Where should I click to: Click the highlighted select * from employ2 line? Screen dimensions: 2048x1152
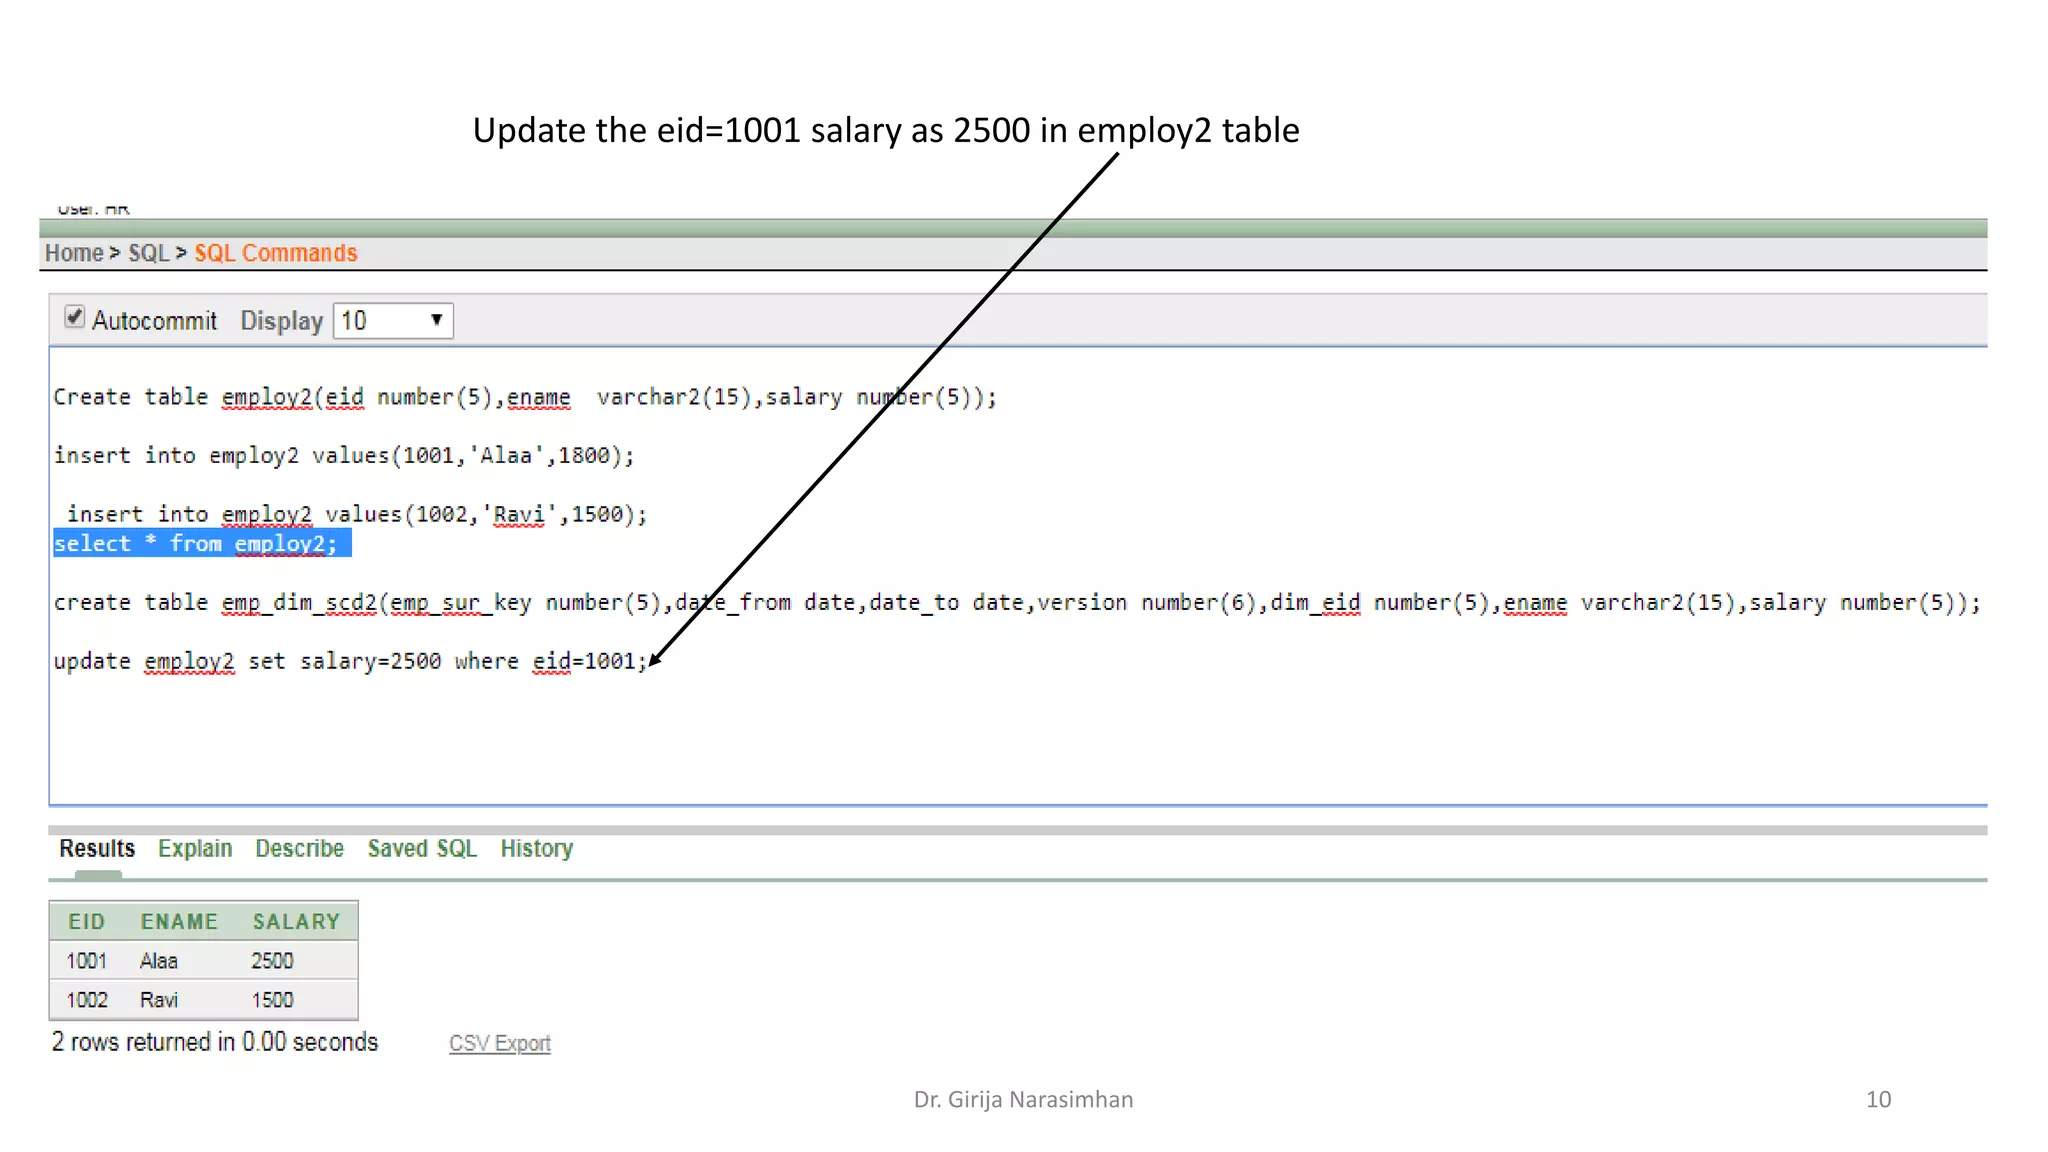pyautogui.click(x=202, y=544)
